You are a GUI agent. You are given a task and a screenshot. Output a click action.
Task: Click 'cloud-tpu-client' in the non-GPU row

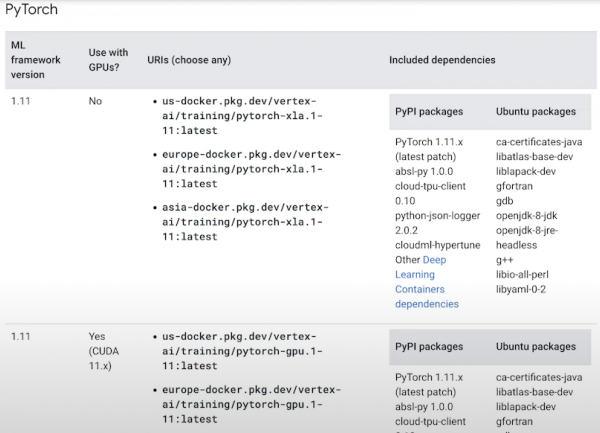430,186
